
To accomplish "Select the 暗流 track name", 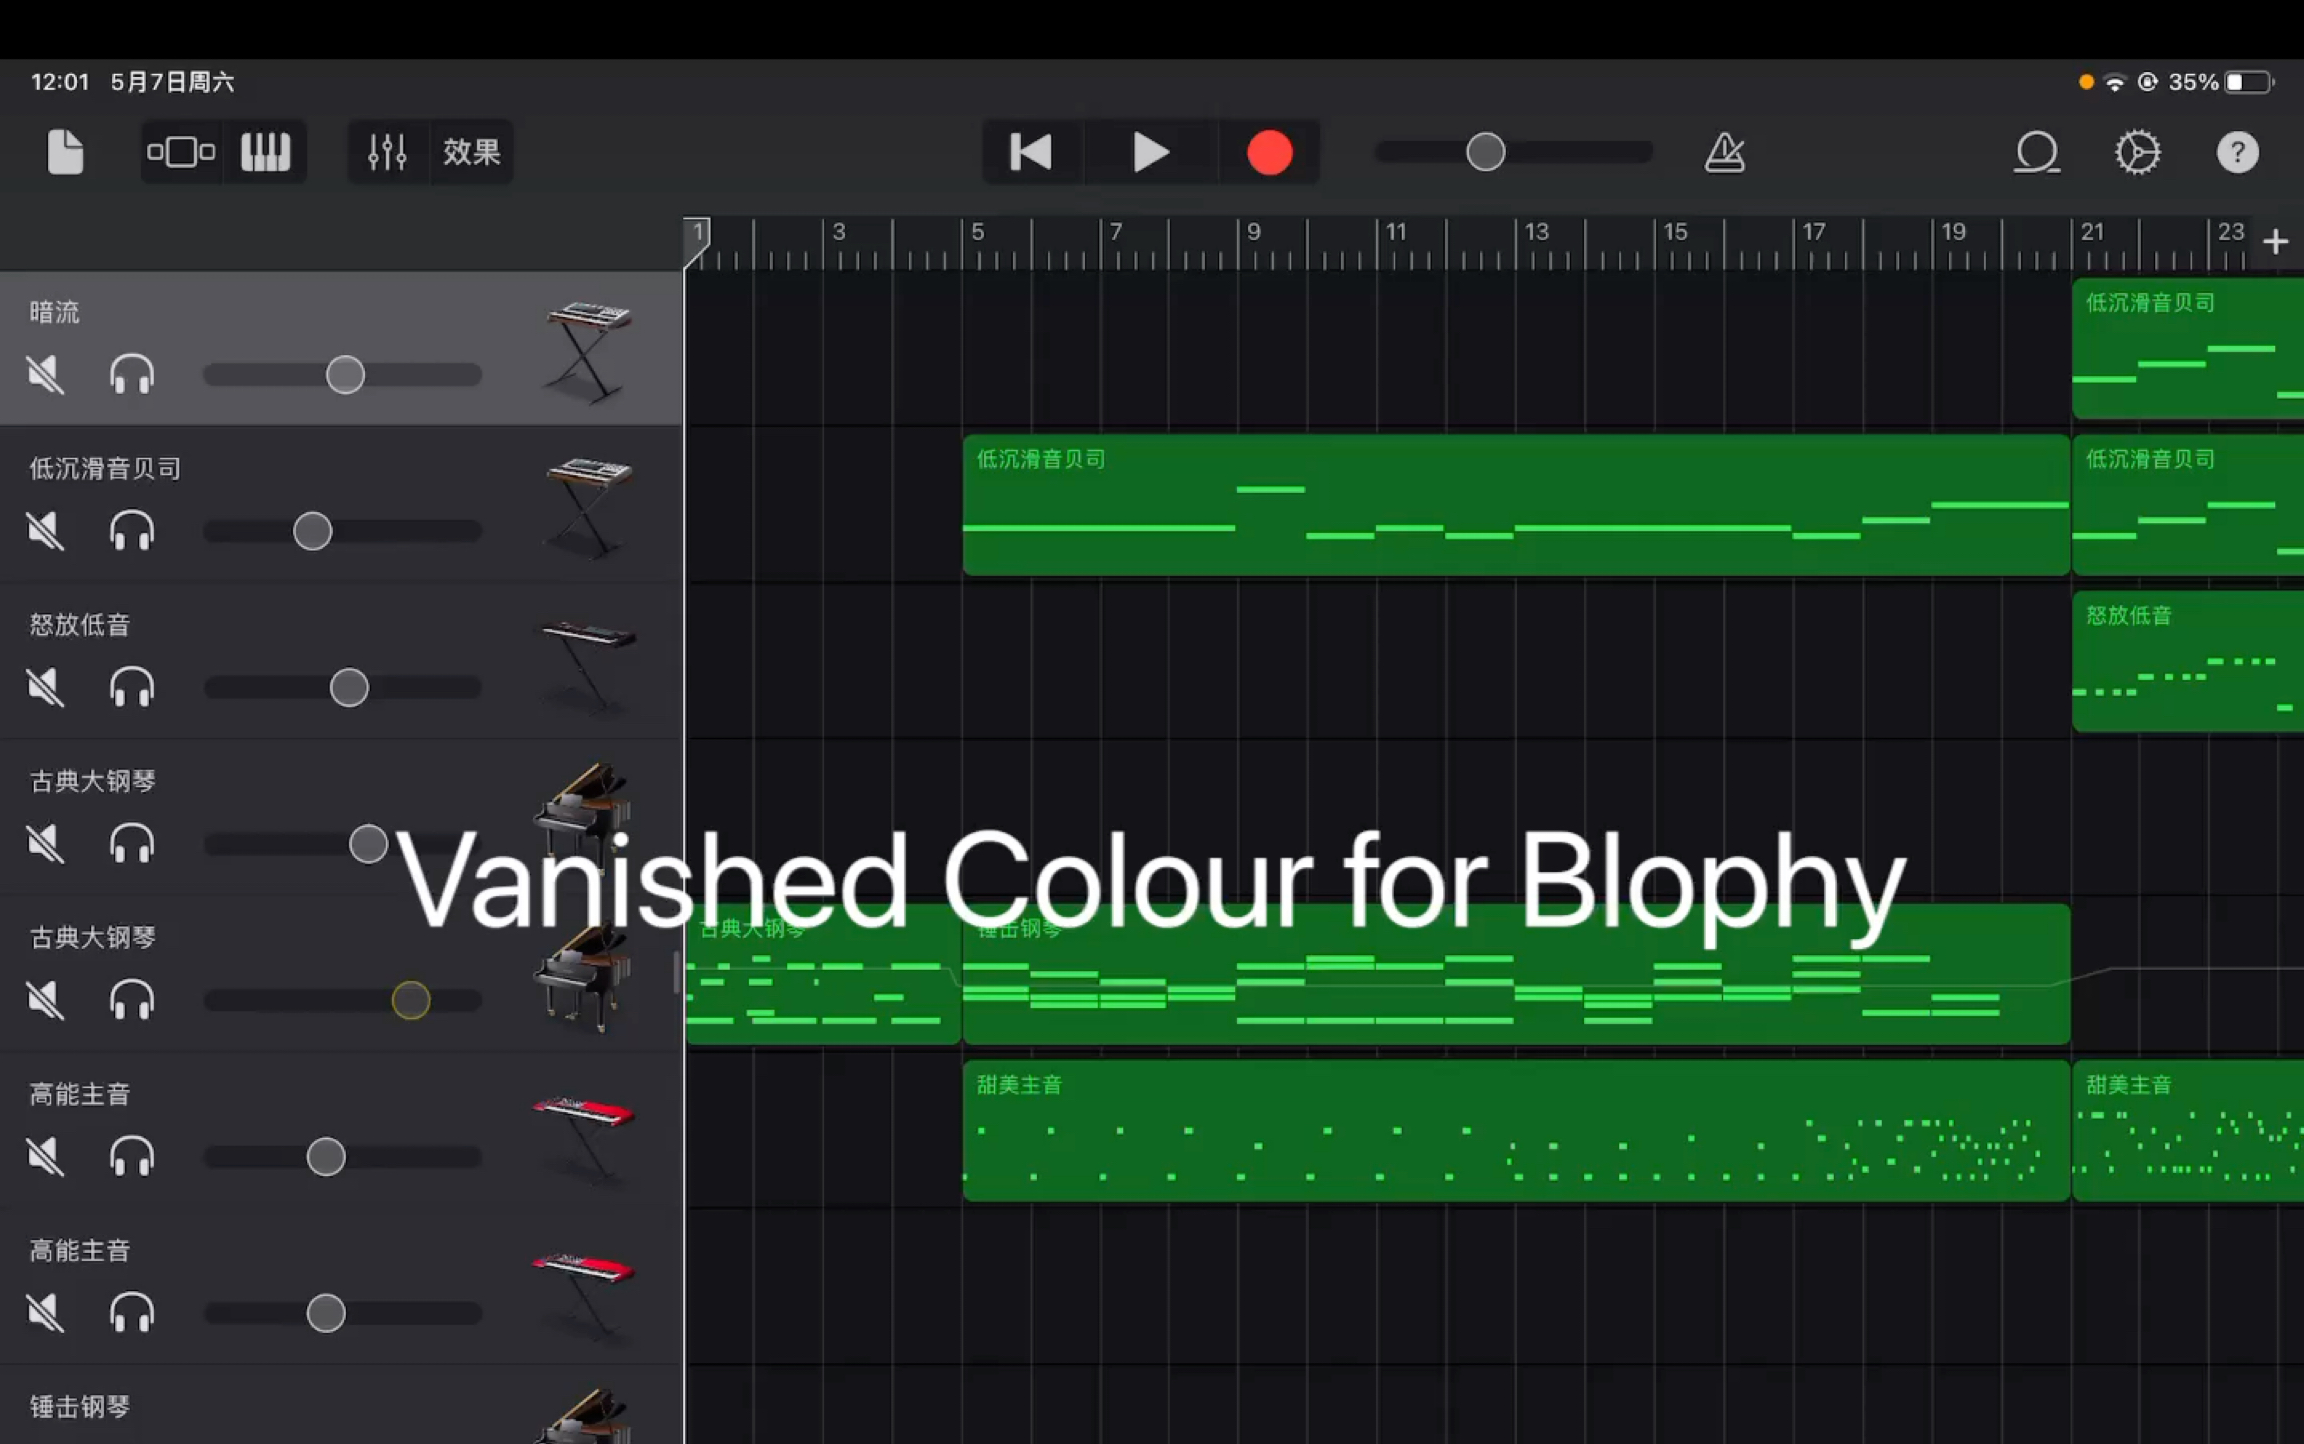I will tap(54, 312).
